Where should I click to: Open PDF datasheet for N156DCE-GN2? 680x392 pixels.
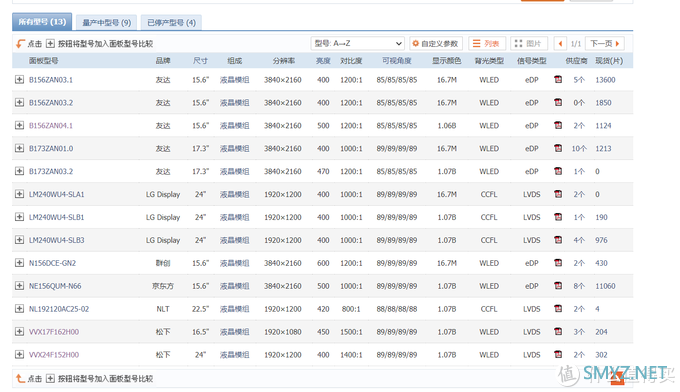click(558, 263)
